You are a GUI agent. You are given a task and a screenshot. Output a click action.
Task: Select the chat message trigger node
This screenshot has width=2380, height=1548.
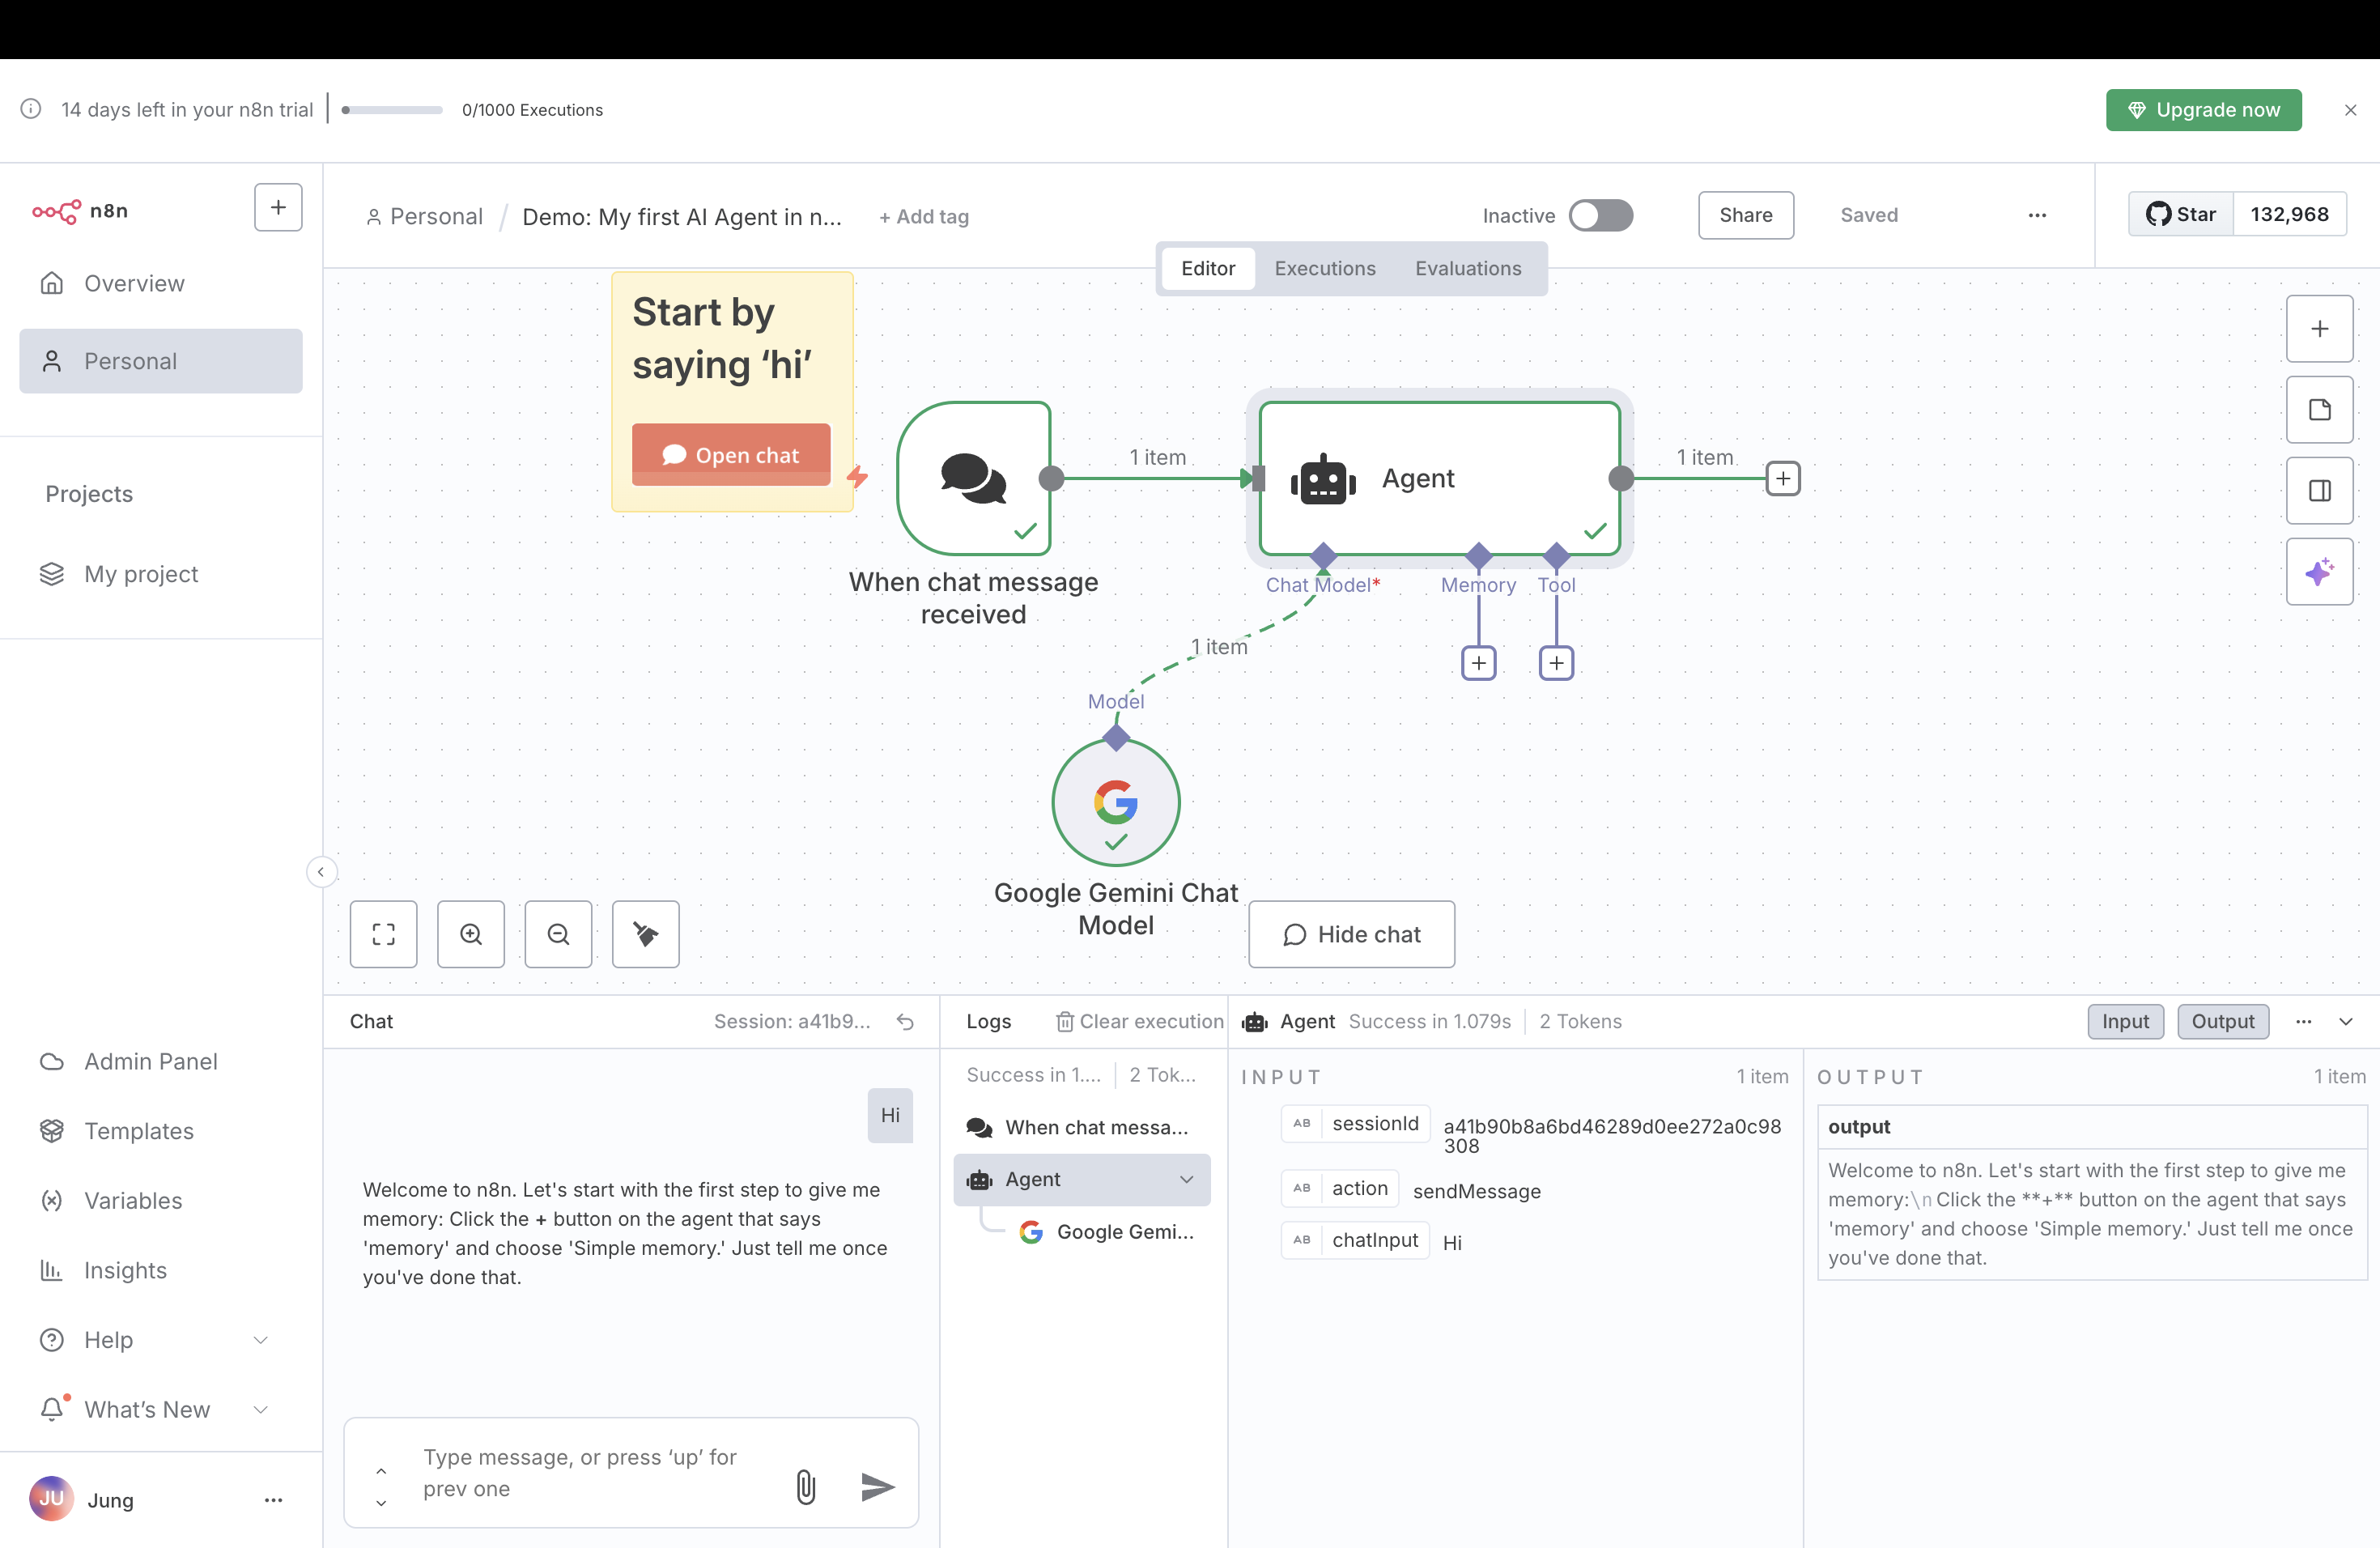click(974, 478)
